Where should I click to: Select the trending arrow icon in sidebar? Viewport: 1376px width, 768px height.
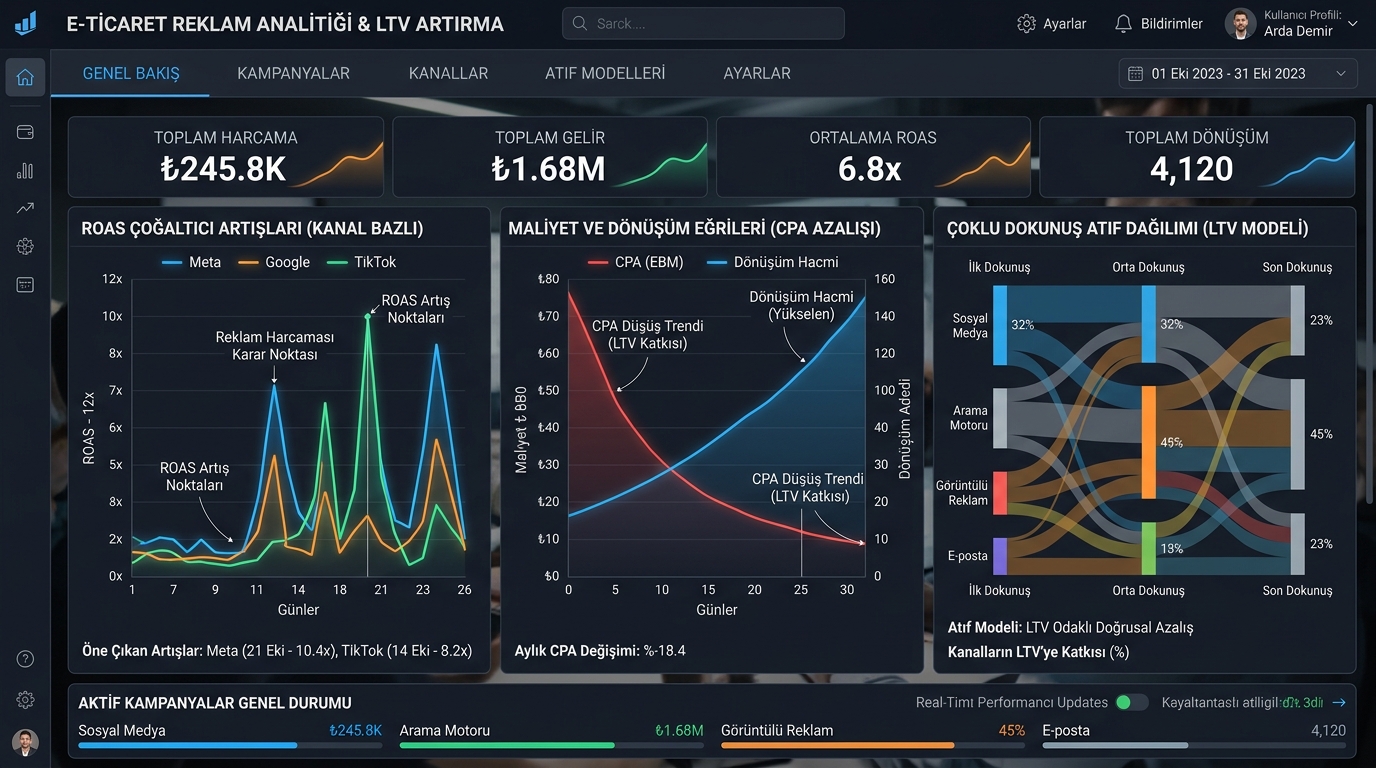tap(25, 208)
